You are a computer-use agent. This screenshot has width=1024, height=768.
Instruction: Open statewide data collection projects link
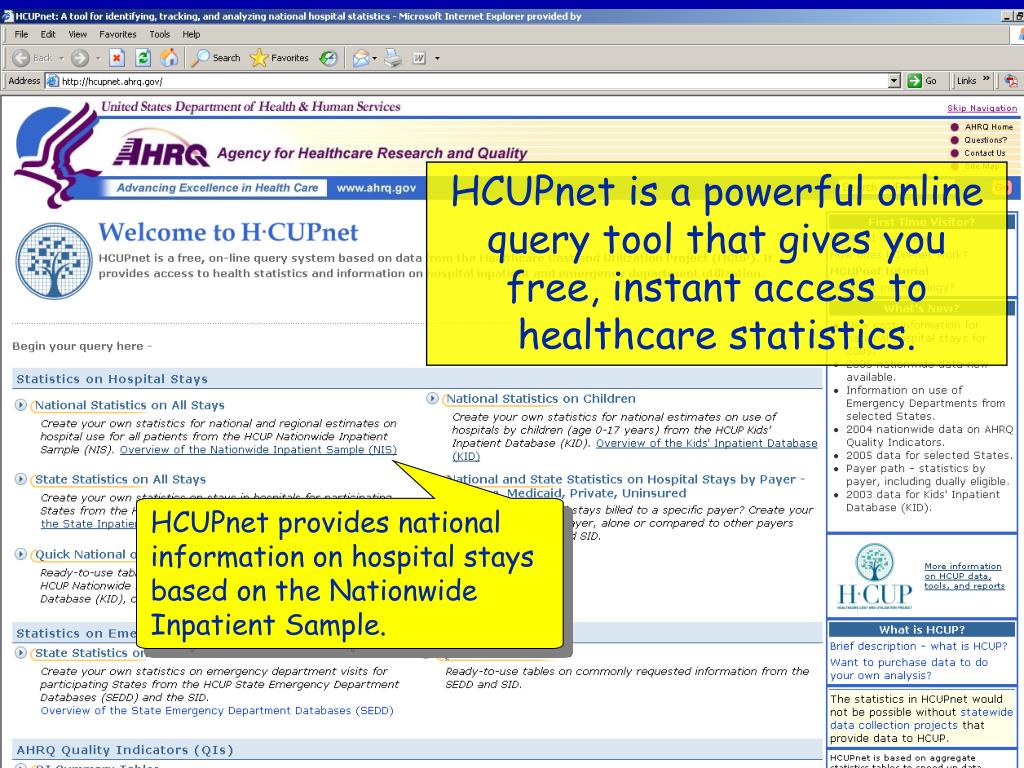(x=921, y=718)
